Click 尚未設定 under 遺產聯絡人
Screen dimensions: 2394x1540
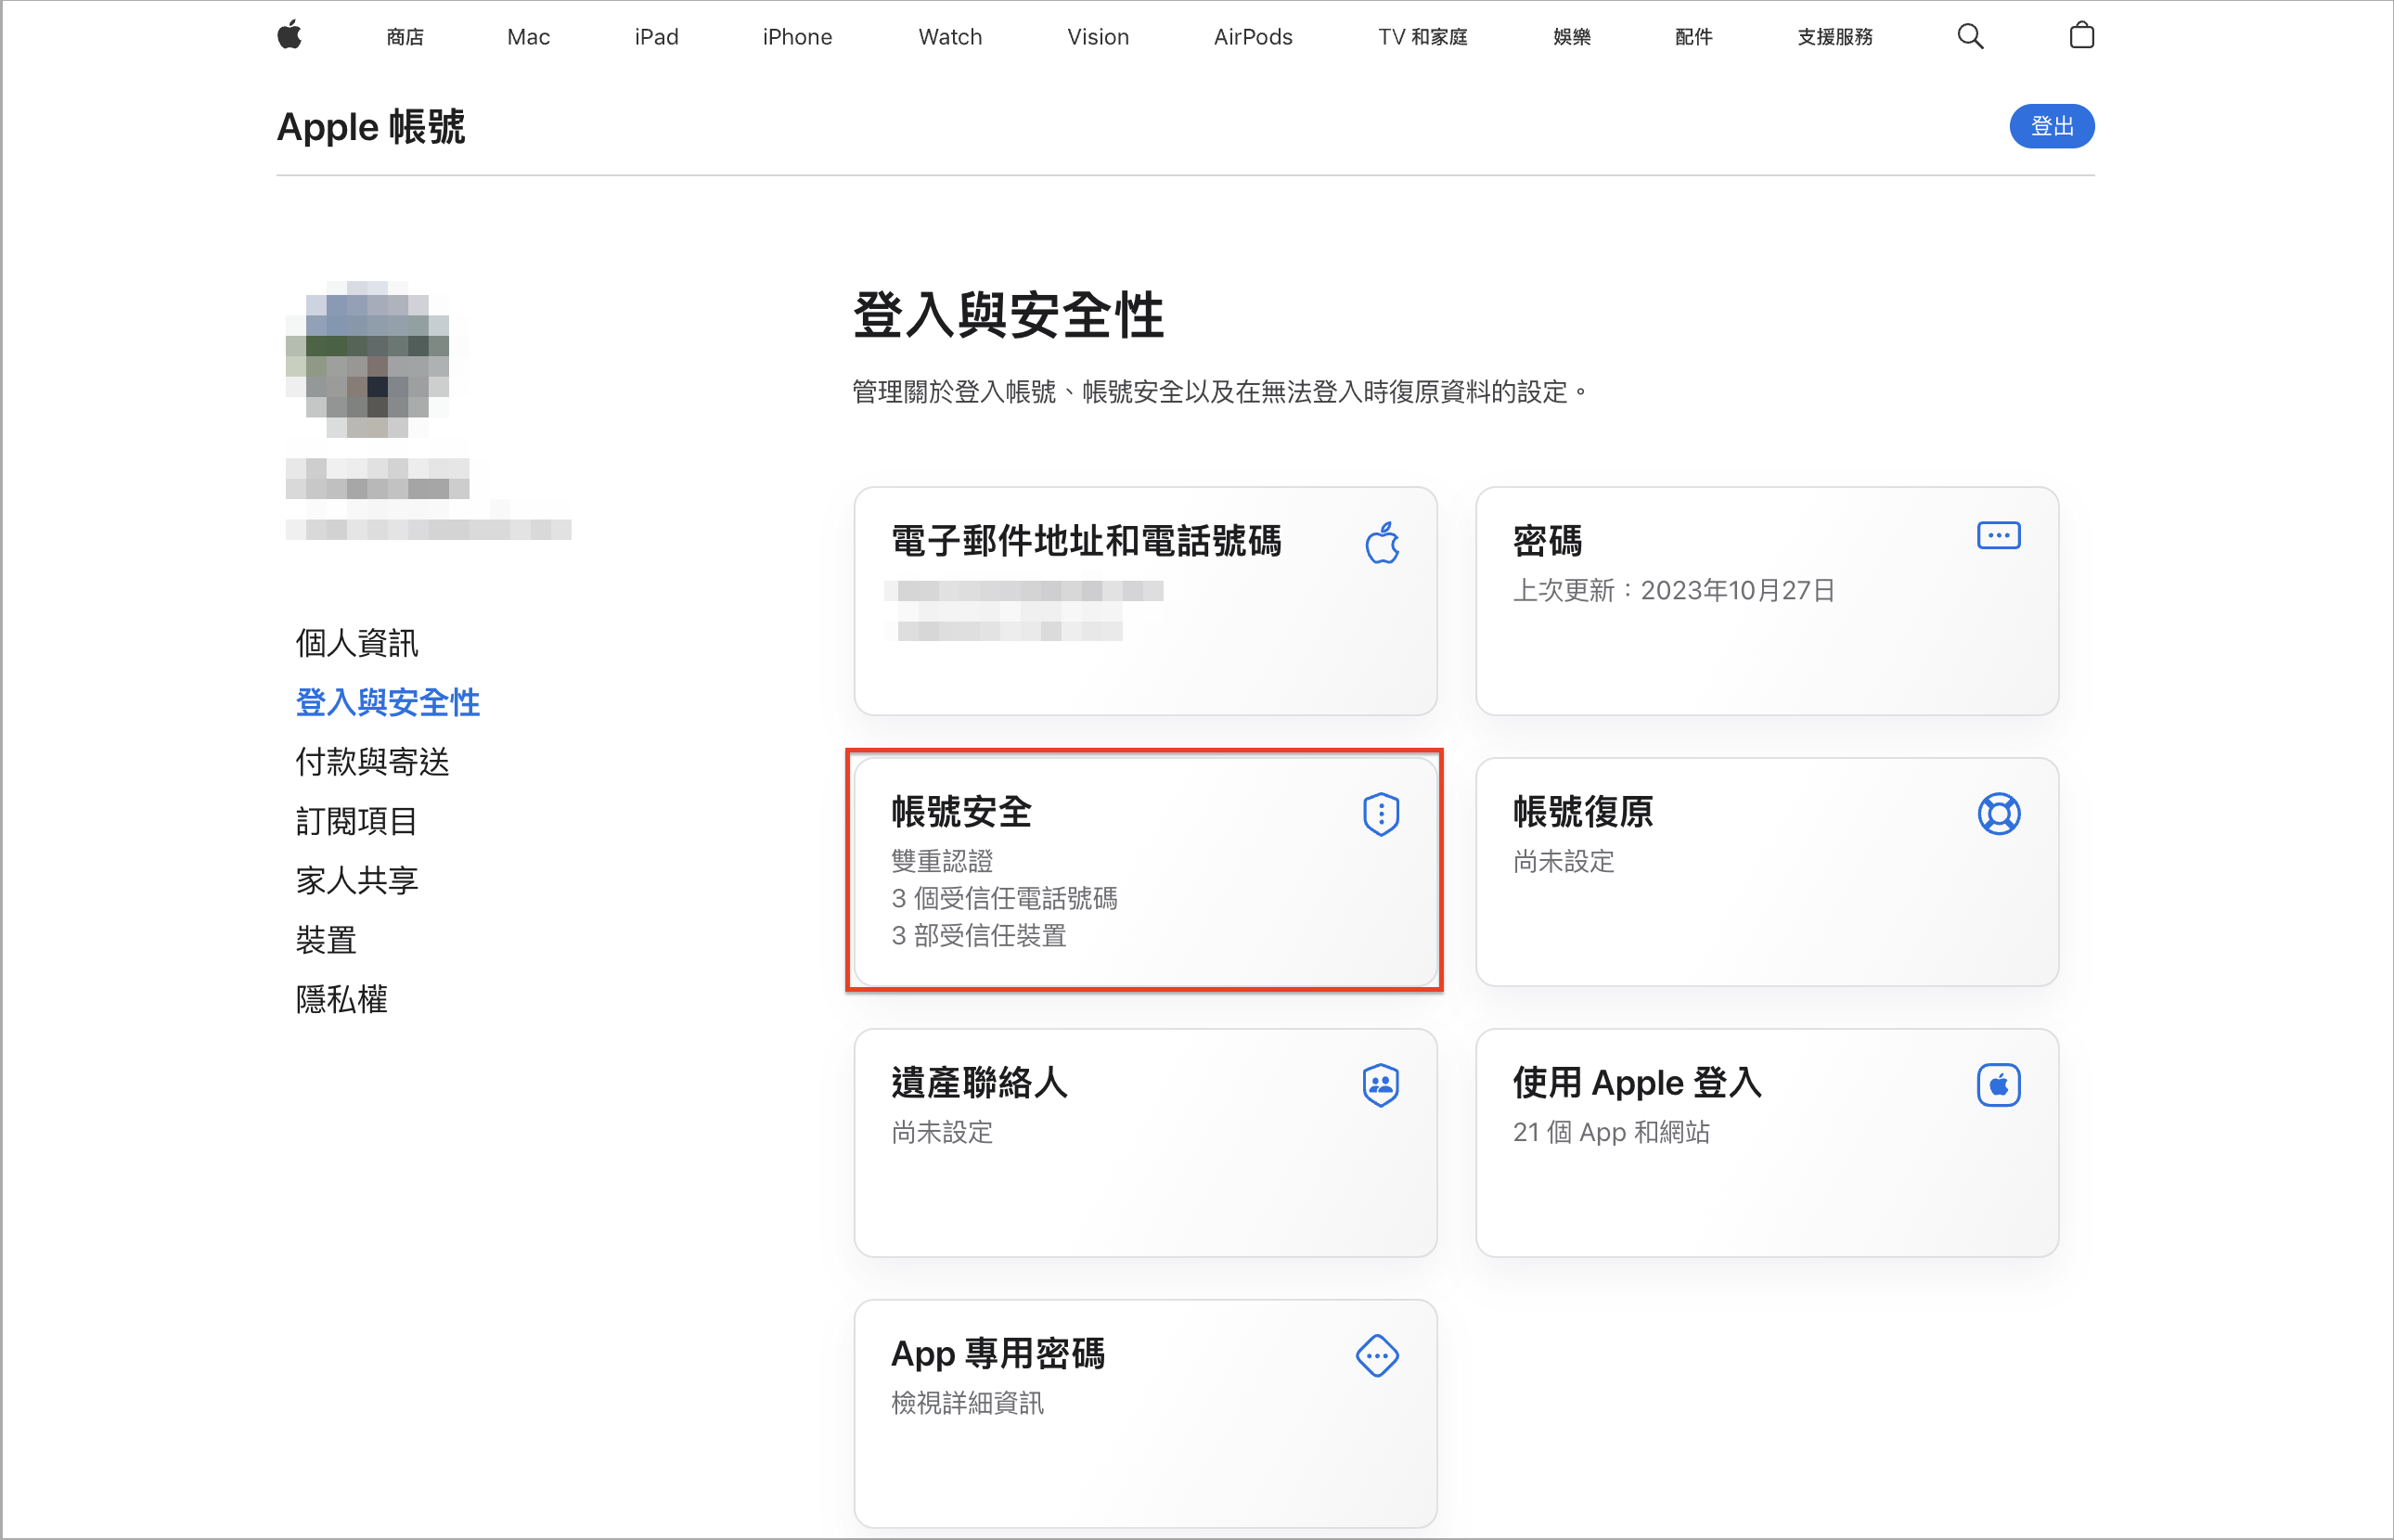tap(942, 1132)
